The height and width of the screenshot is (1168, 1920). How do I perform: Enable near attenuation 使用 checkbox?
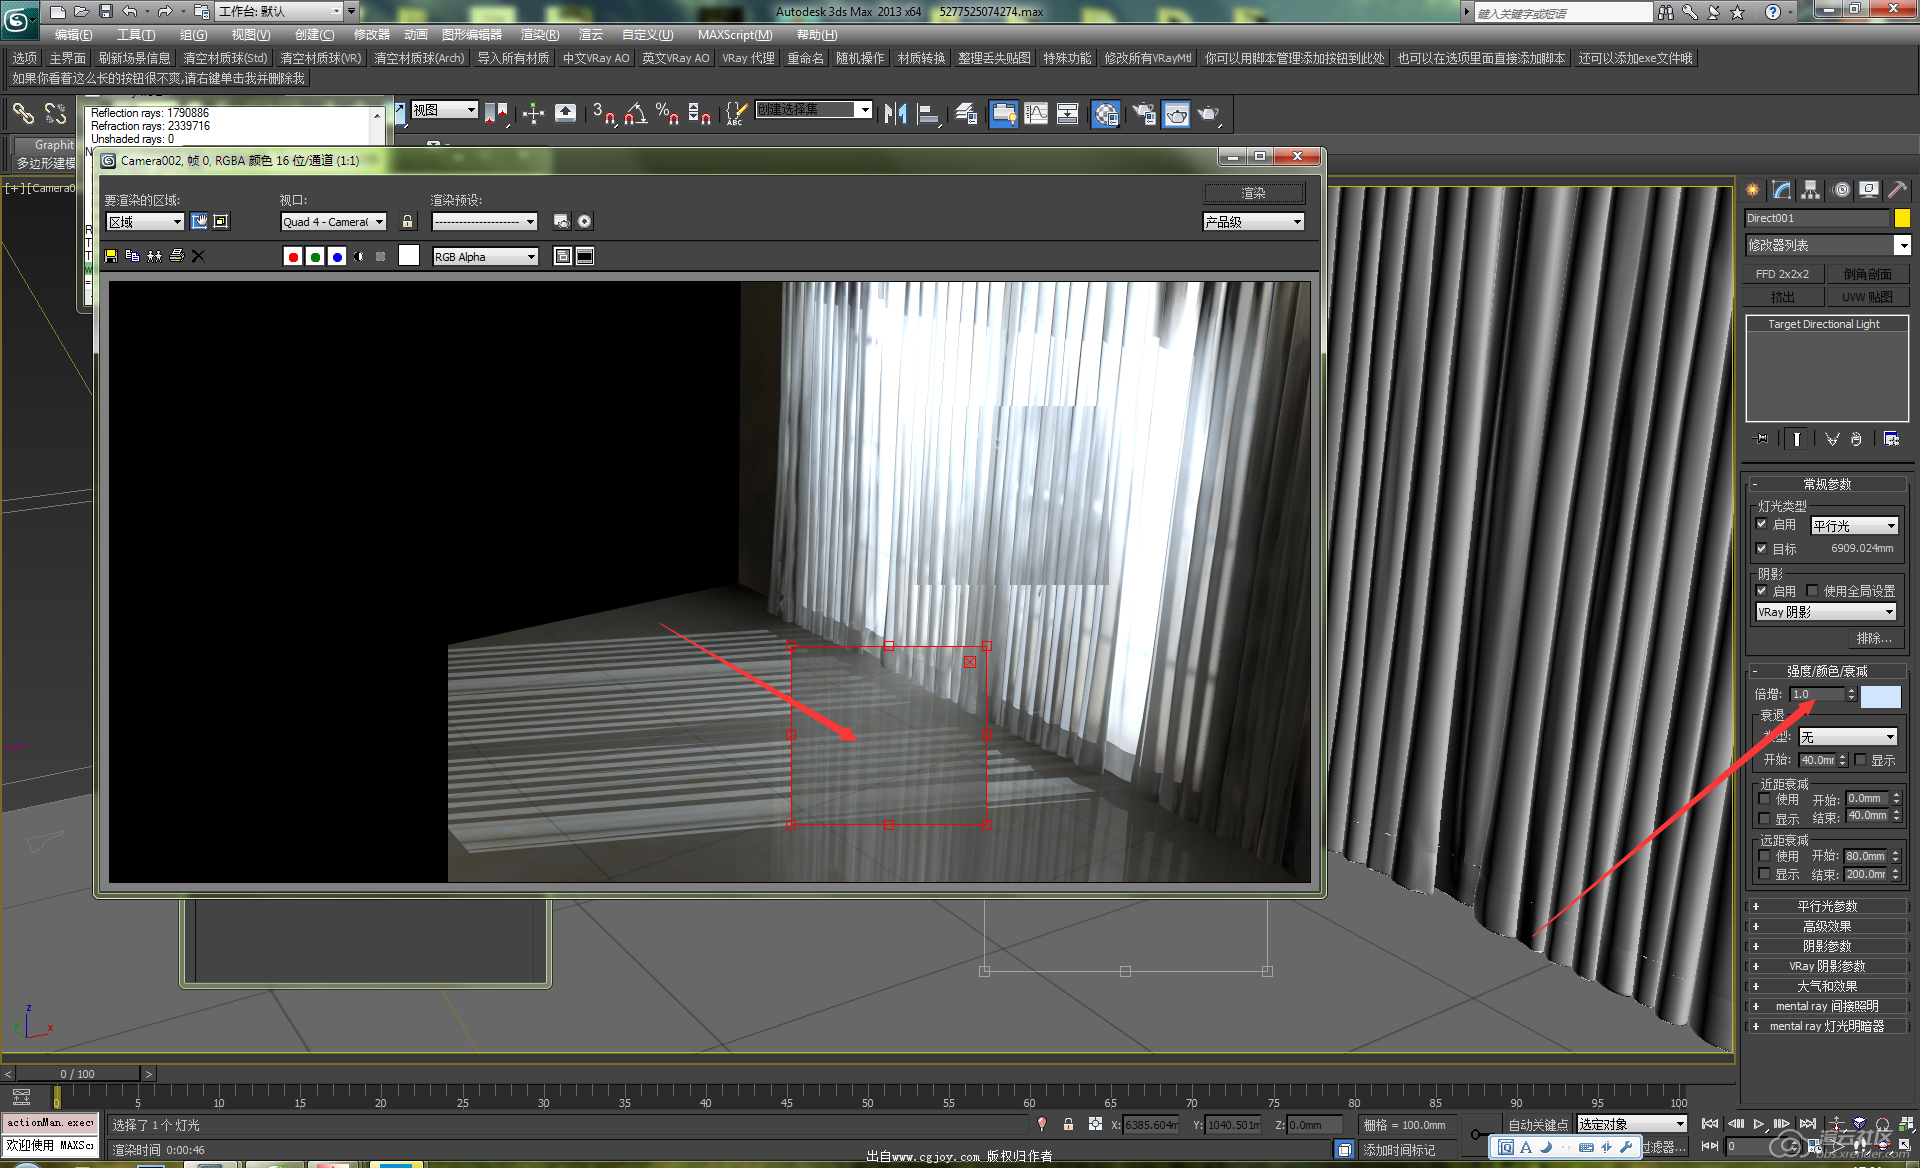coord(1764,798)
